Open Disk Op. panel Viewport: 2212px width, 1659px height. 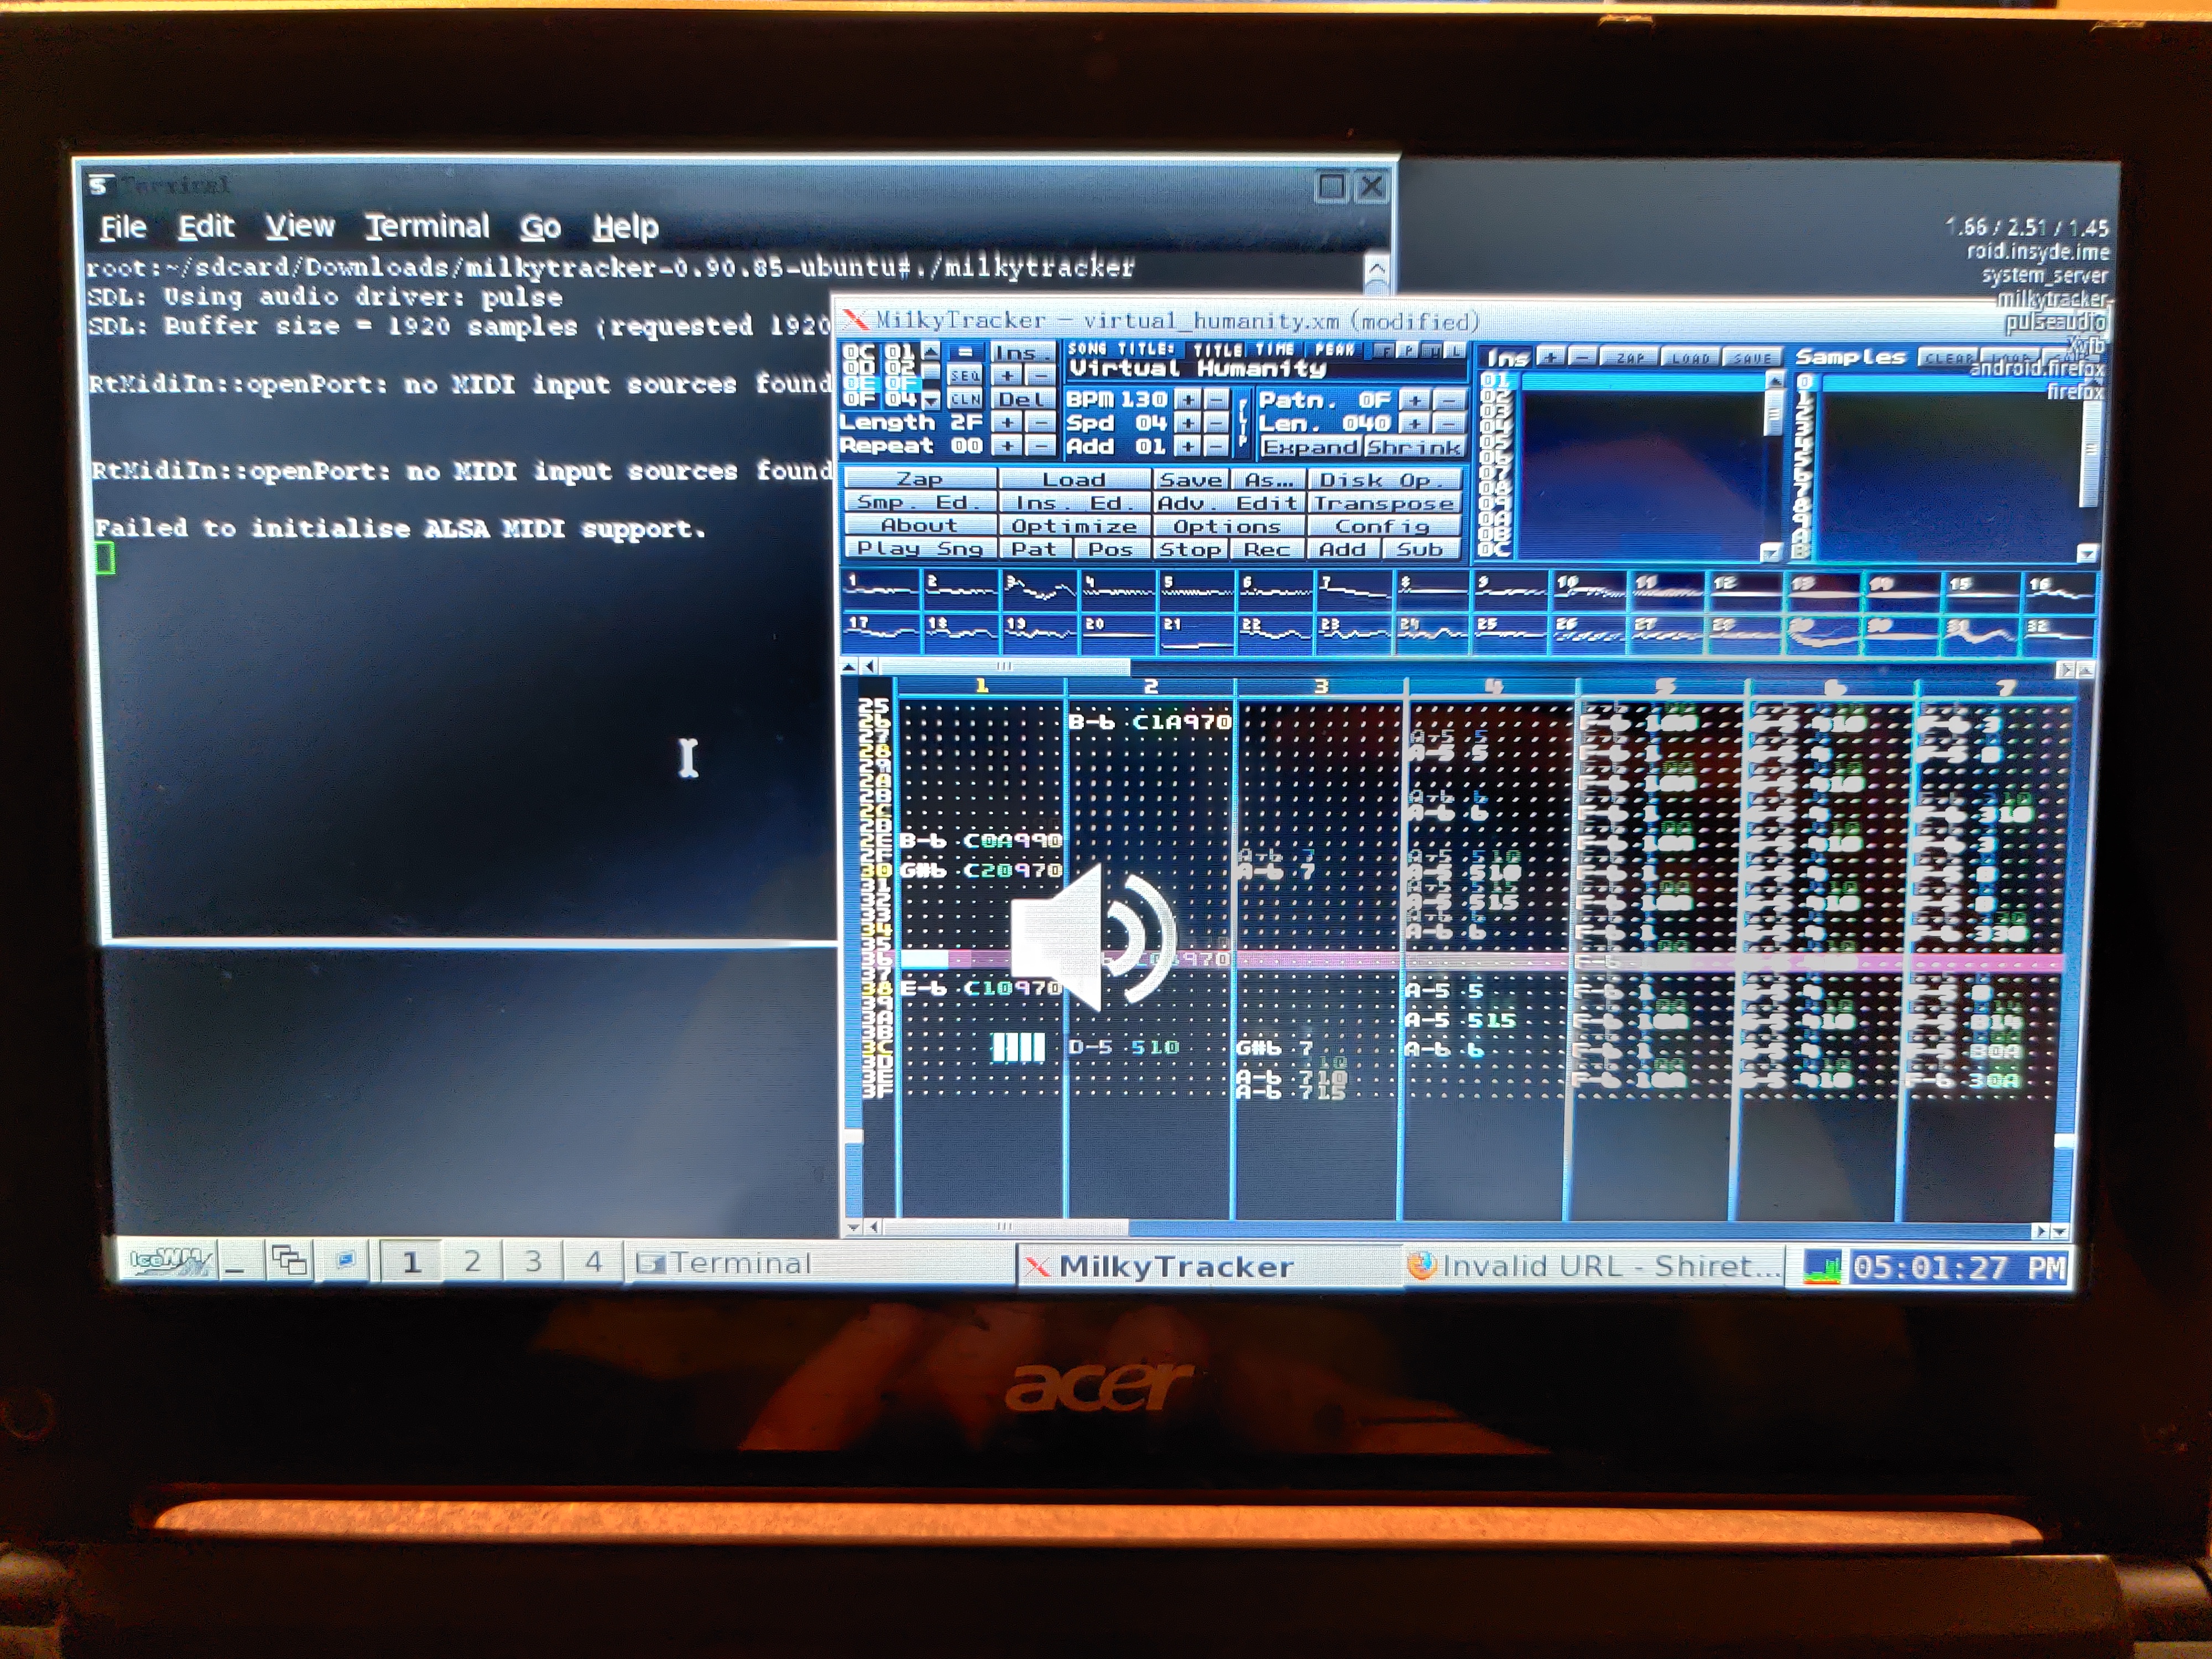tap(1385, 480)
